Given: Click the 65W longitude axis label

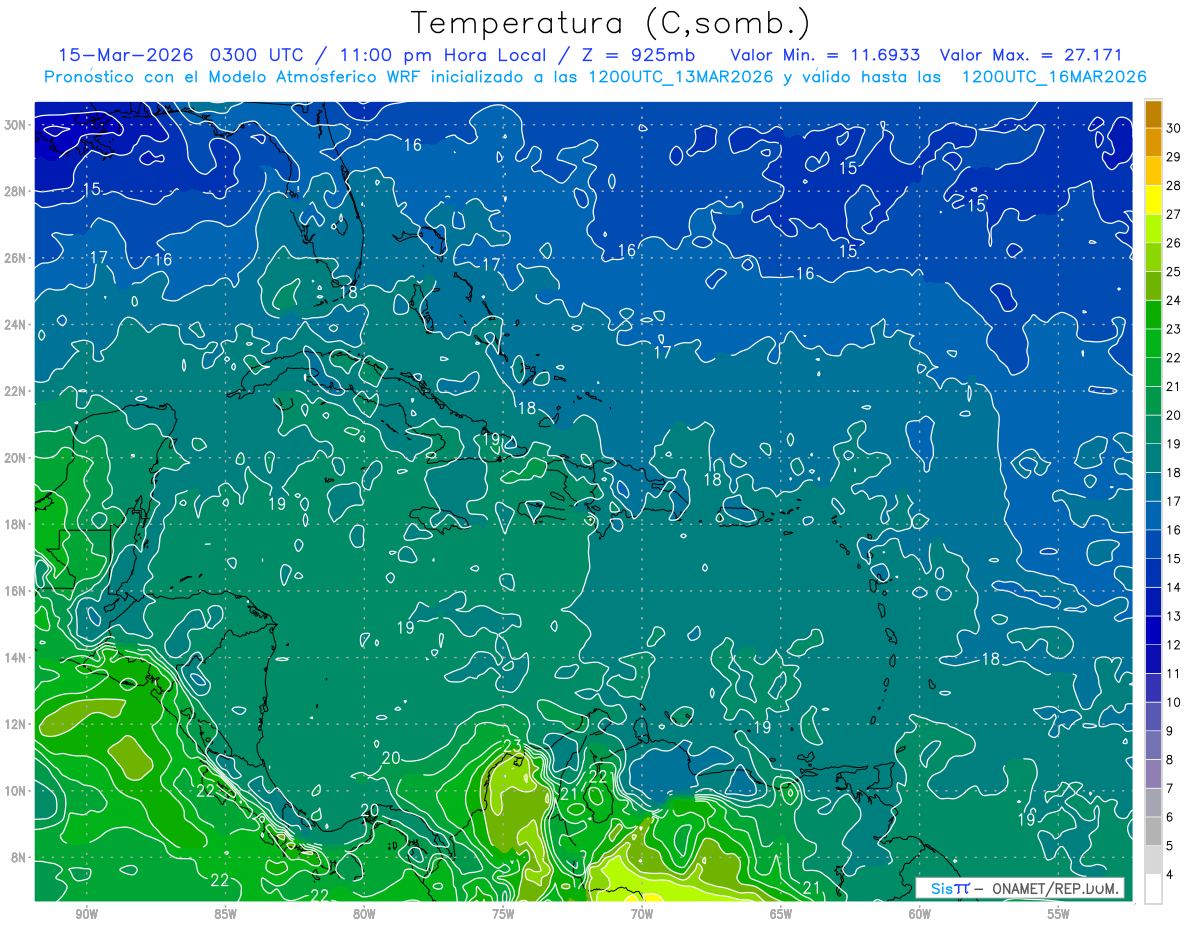Looking at the screenshot, I should coord(781,914).
